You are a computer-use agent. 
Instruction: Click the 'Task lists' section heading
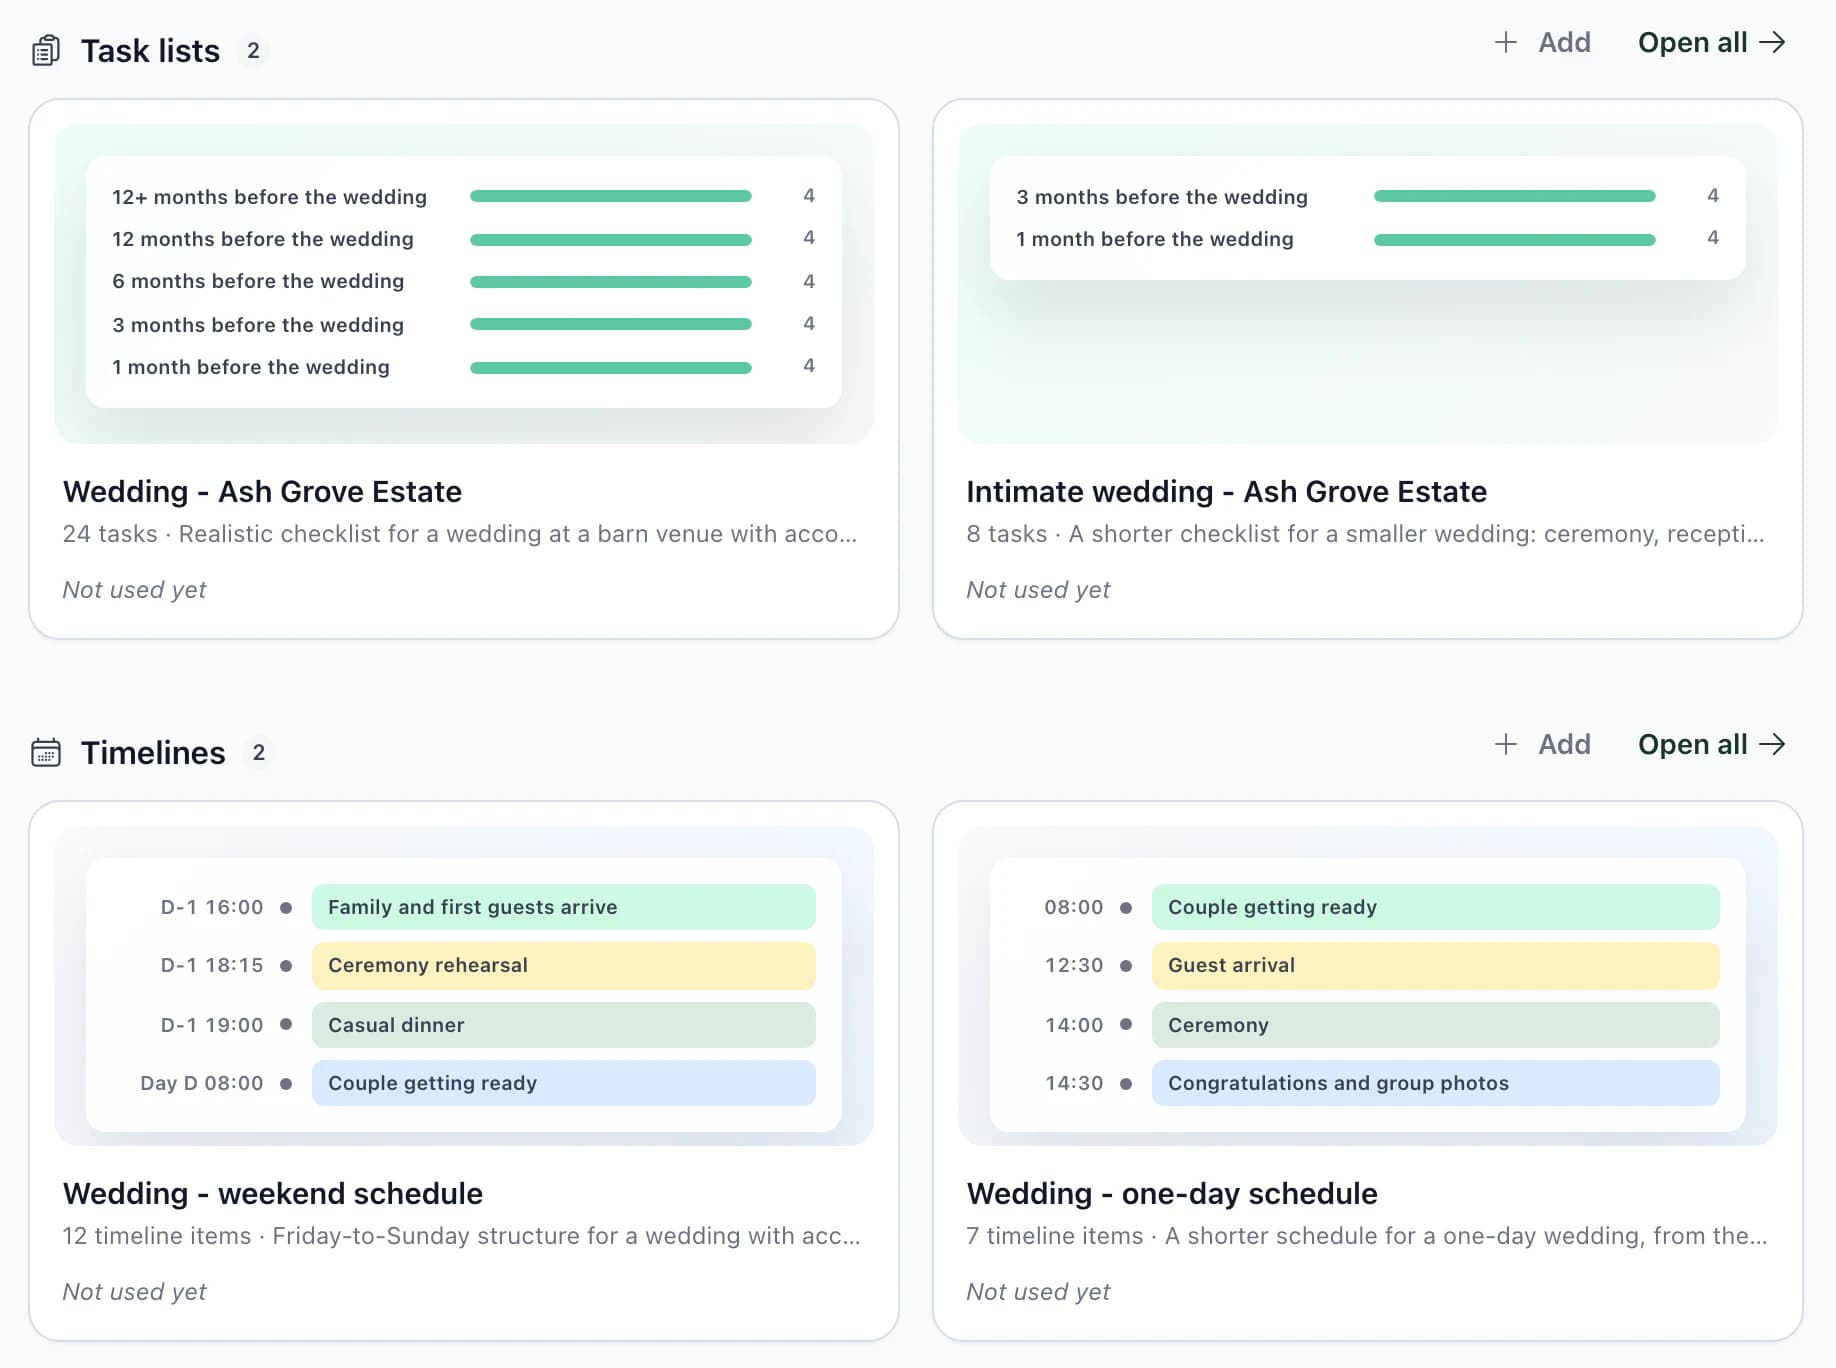pos(150,50)
